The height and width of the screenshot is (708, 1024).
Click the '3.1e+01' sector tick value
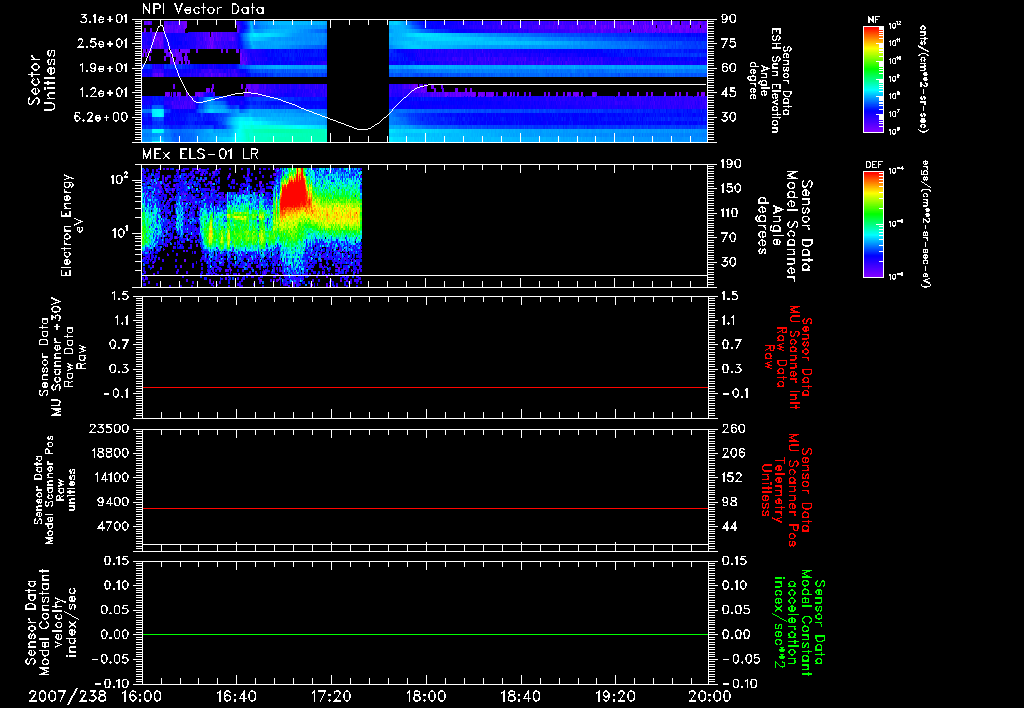click(x=104, y=19)
